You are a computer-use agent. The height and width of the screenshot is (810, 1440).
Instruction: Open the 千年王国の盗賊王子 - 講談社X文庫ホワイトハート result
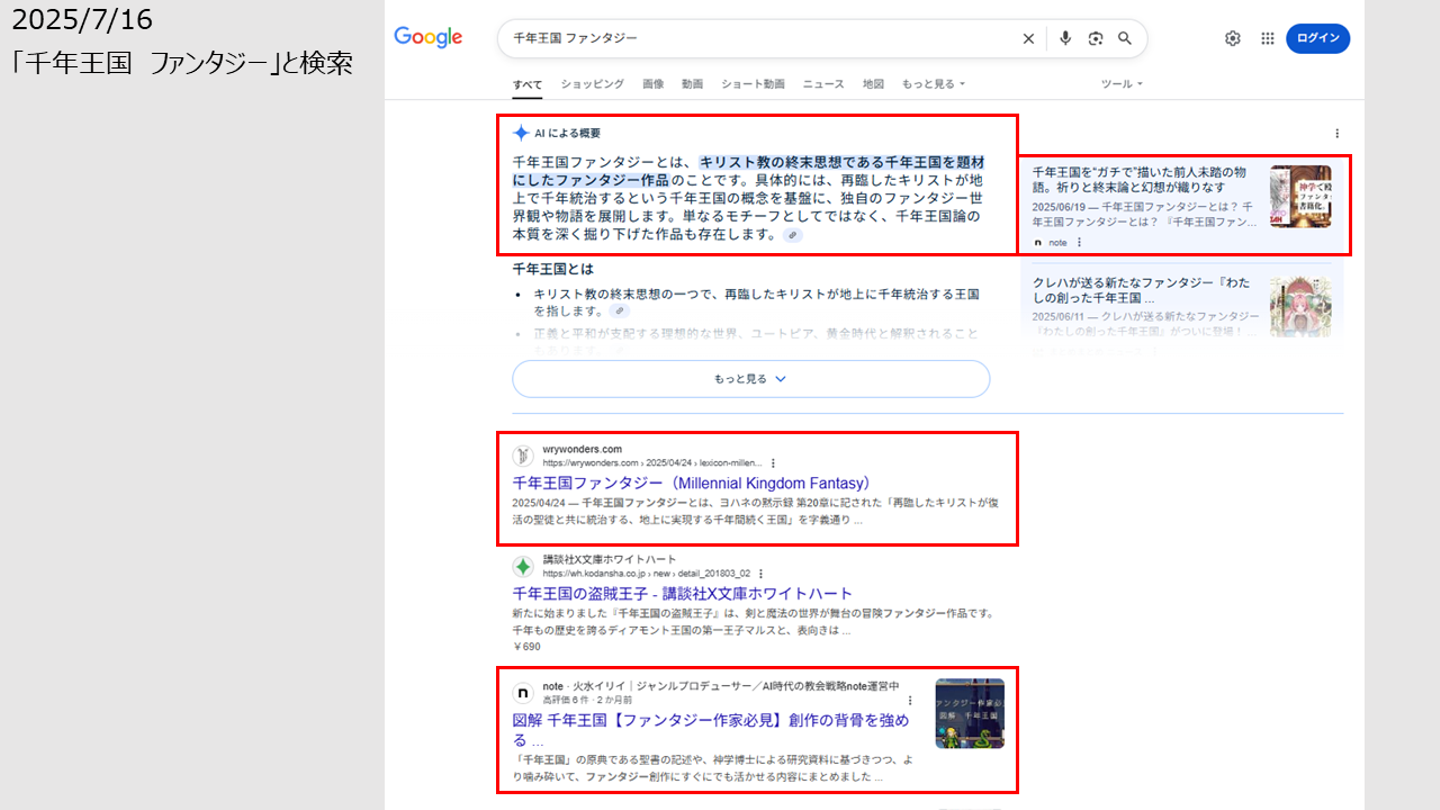tap(682, 593)
